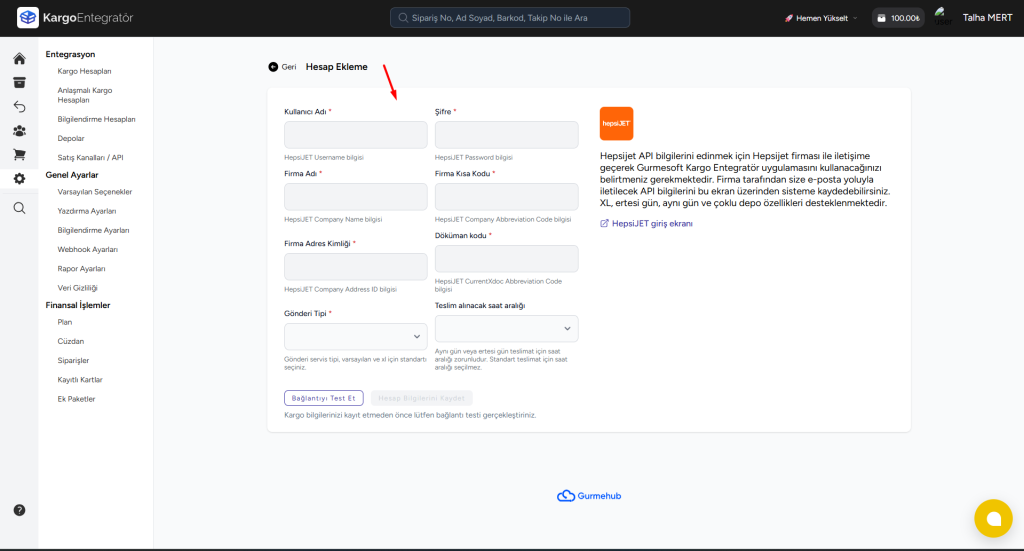Go to Webhook Ayarları menu item

click(x=88, y=249)
